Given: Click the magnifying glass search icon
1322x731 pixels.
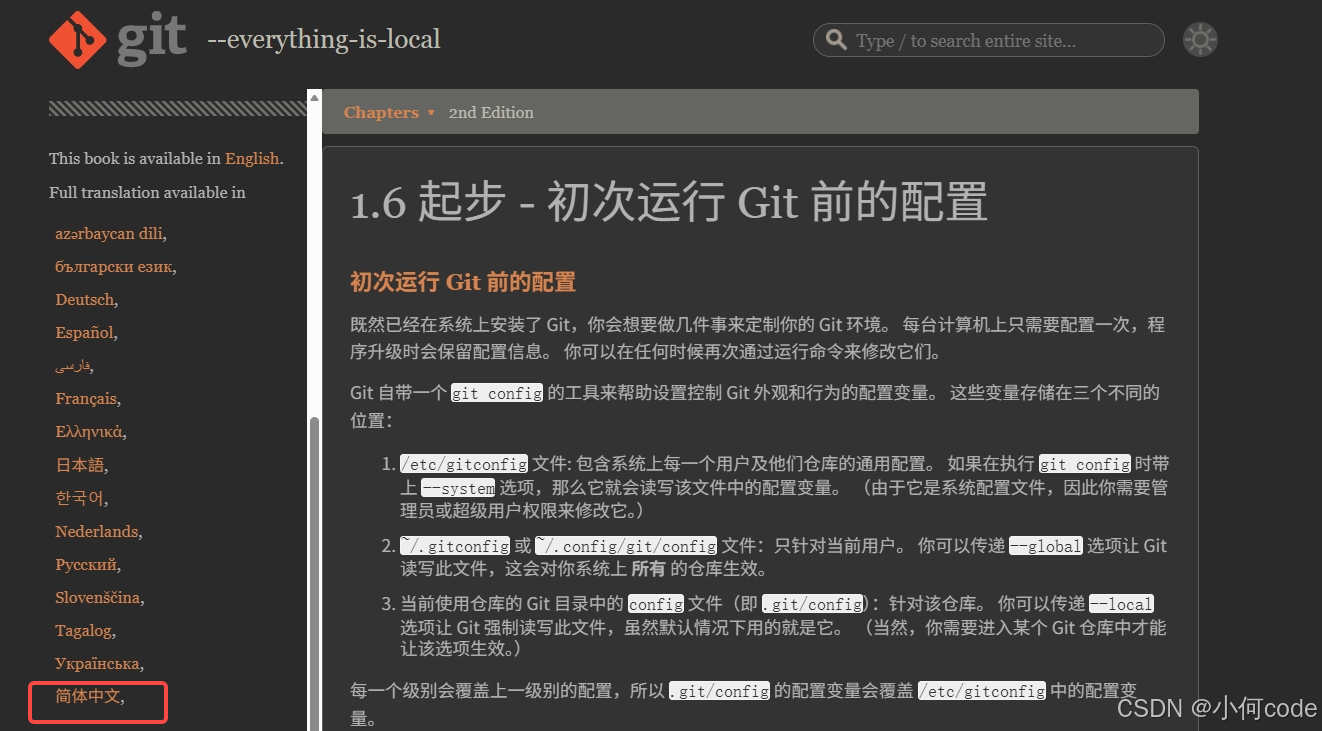Looking at the screenshot, I should coord(836,40).
